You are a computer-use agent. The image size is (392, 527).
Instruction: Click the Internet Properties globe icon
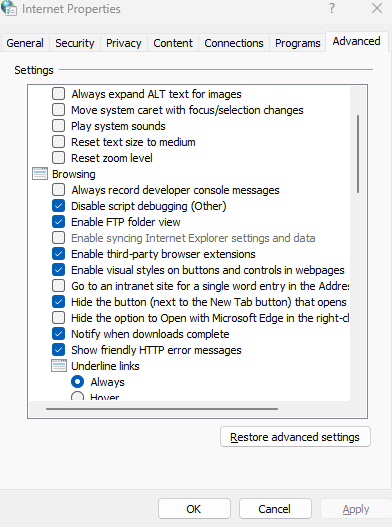point(9,8)
